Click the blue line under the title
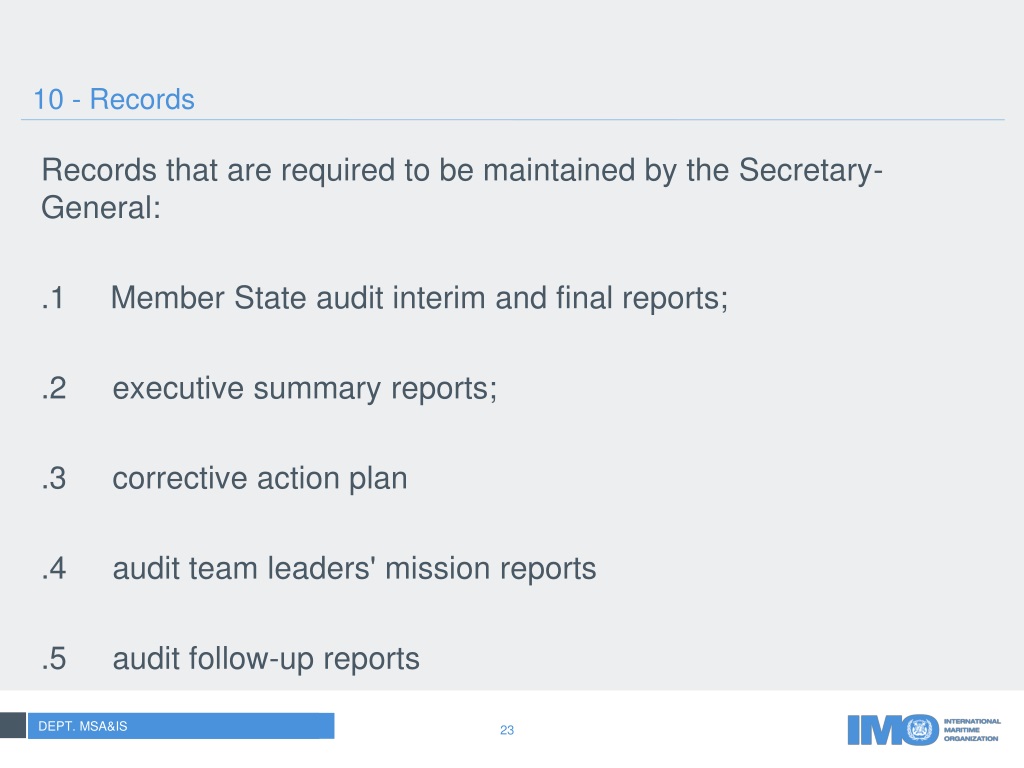Image resolution: width=1024 pixels, height=768 pixels. (512, 120)
